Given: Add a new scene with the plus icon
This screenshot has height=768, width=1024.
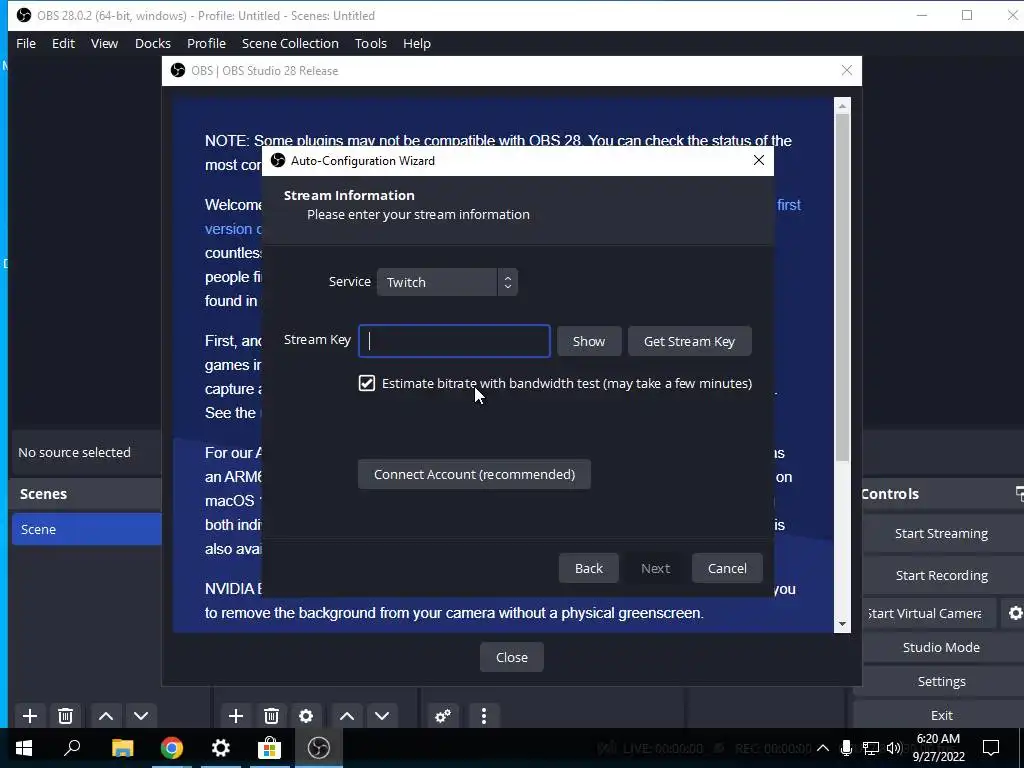Looking at the screenshot, I should pyautogui.click(x=29, y=716).
